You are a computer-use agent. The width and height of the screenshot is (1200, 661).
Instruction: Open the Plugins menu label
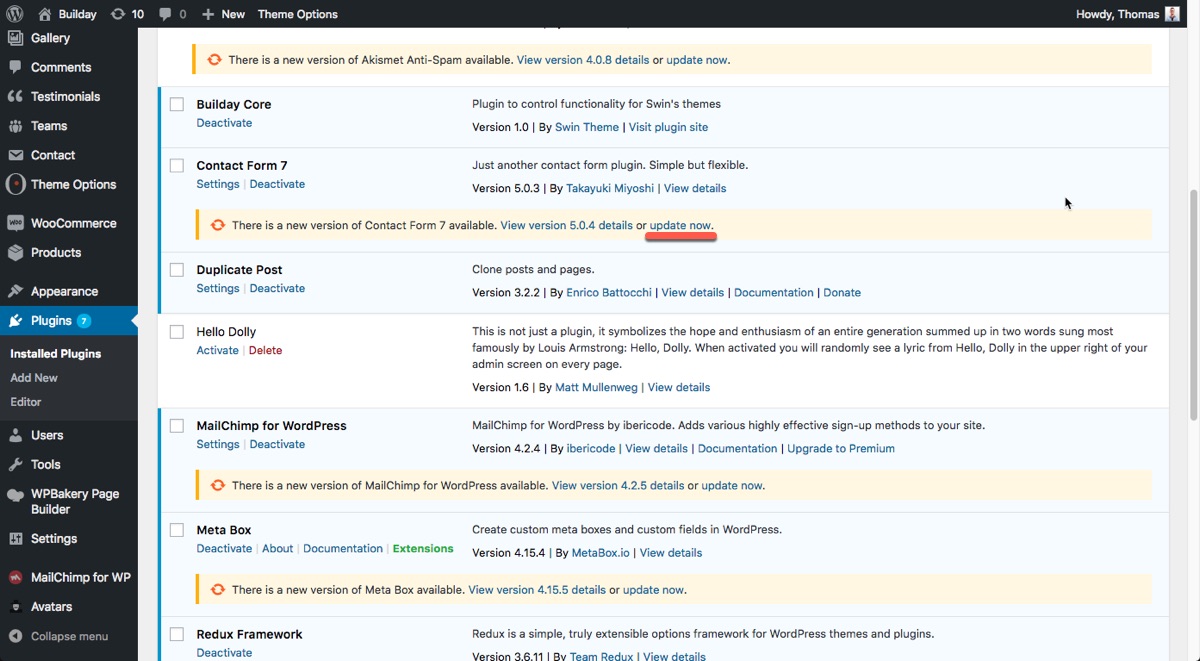point(51,321)
